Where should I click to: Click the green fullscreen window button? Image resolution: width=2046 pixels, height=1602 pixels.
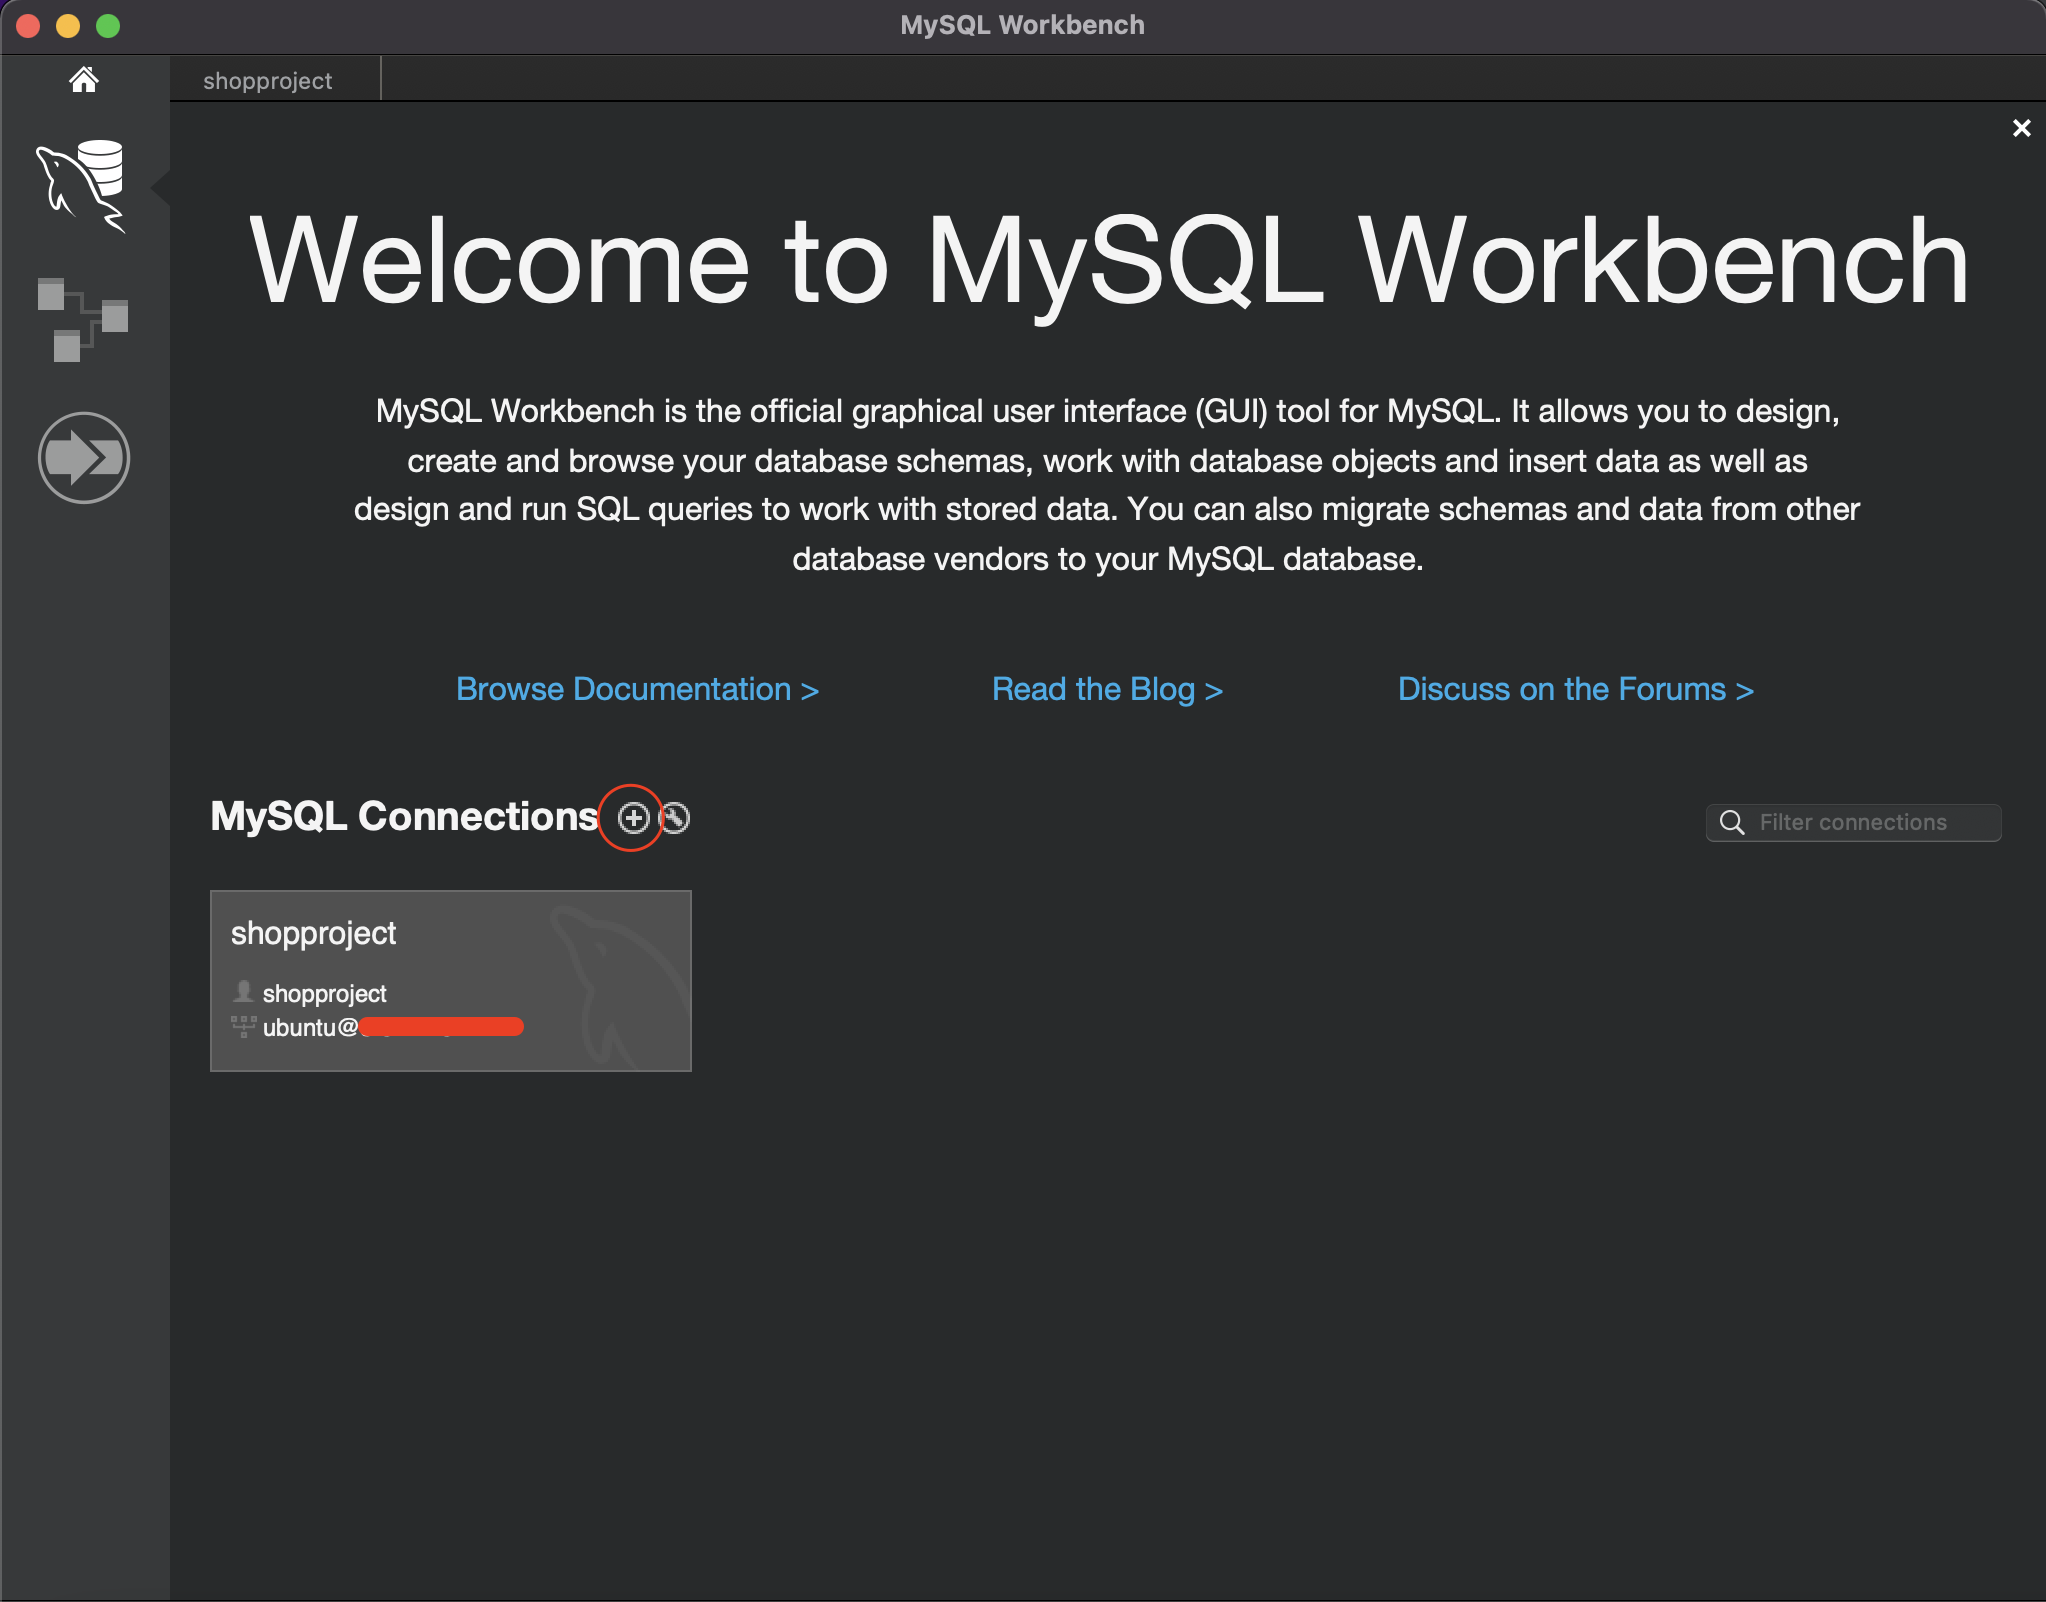point(108,26)
